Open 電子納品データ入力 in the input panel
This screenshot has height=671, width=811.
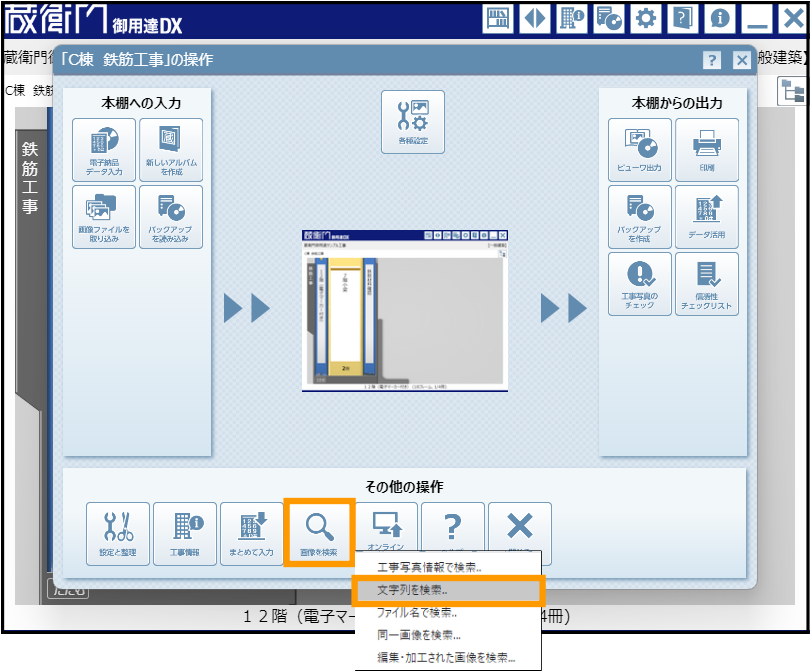click(x=104, y=150)
